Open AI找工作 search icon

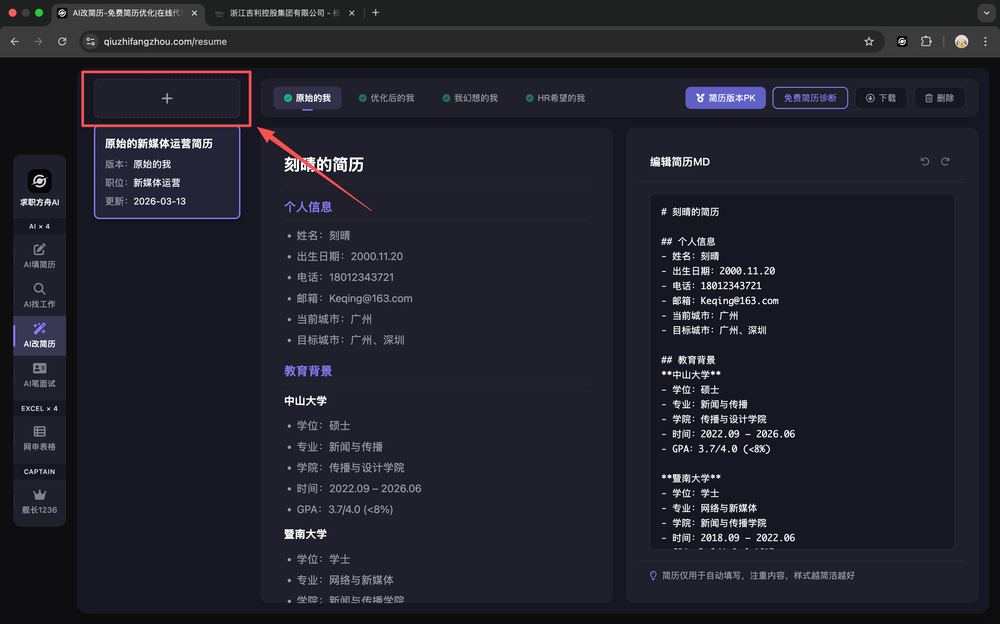[x=40, y=295]
